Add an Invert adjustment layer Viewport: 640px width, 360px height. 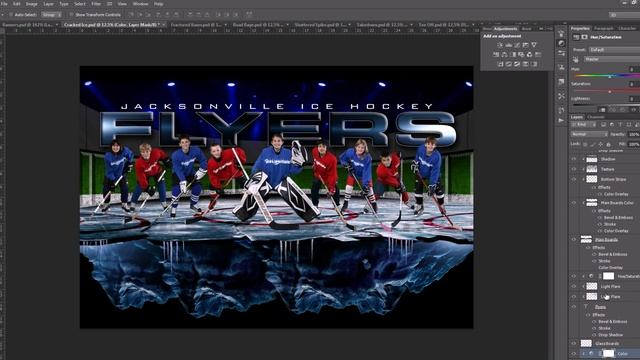coord(500,64)
